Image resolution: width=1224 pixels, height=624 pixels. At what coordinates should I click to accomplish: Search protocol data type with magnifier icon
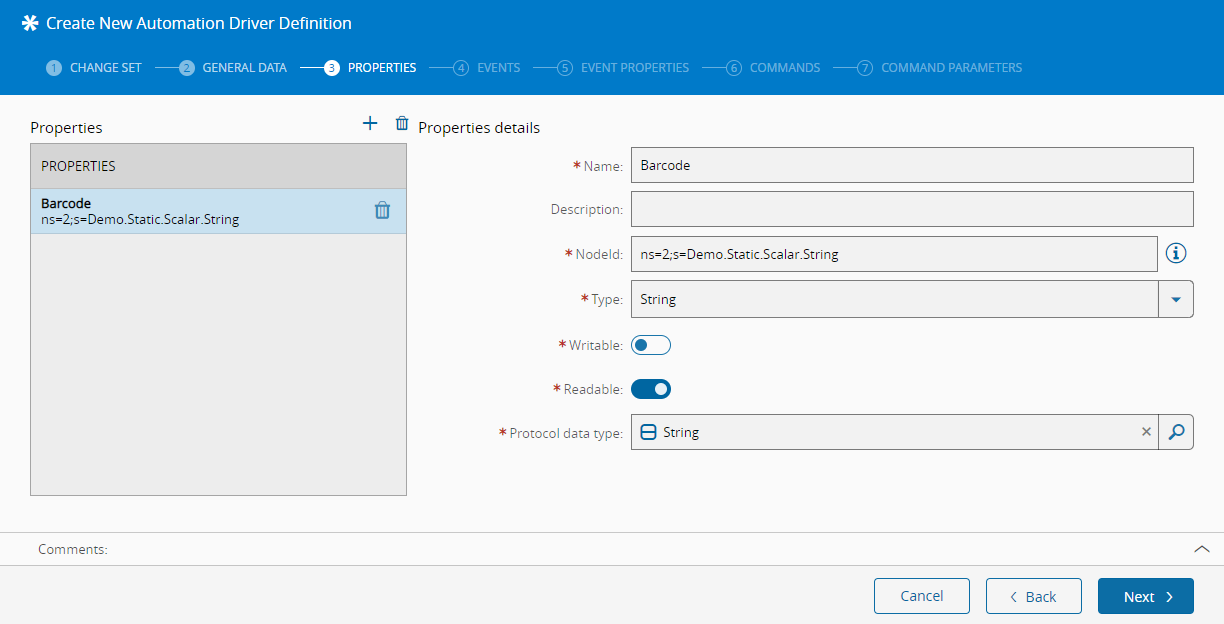(1176, 432)
